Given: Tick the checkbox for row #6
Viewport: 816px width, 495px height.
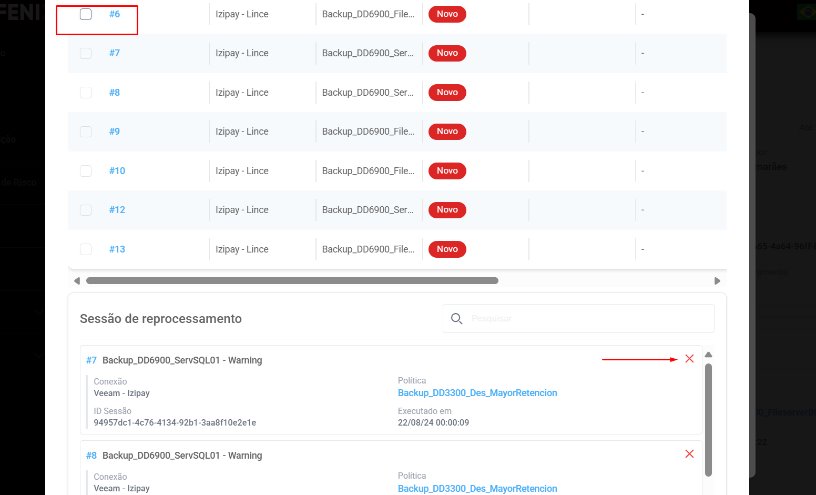Looking at the screenshot, I should point(86,14).
